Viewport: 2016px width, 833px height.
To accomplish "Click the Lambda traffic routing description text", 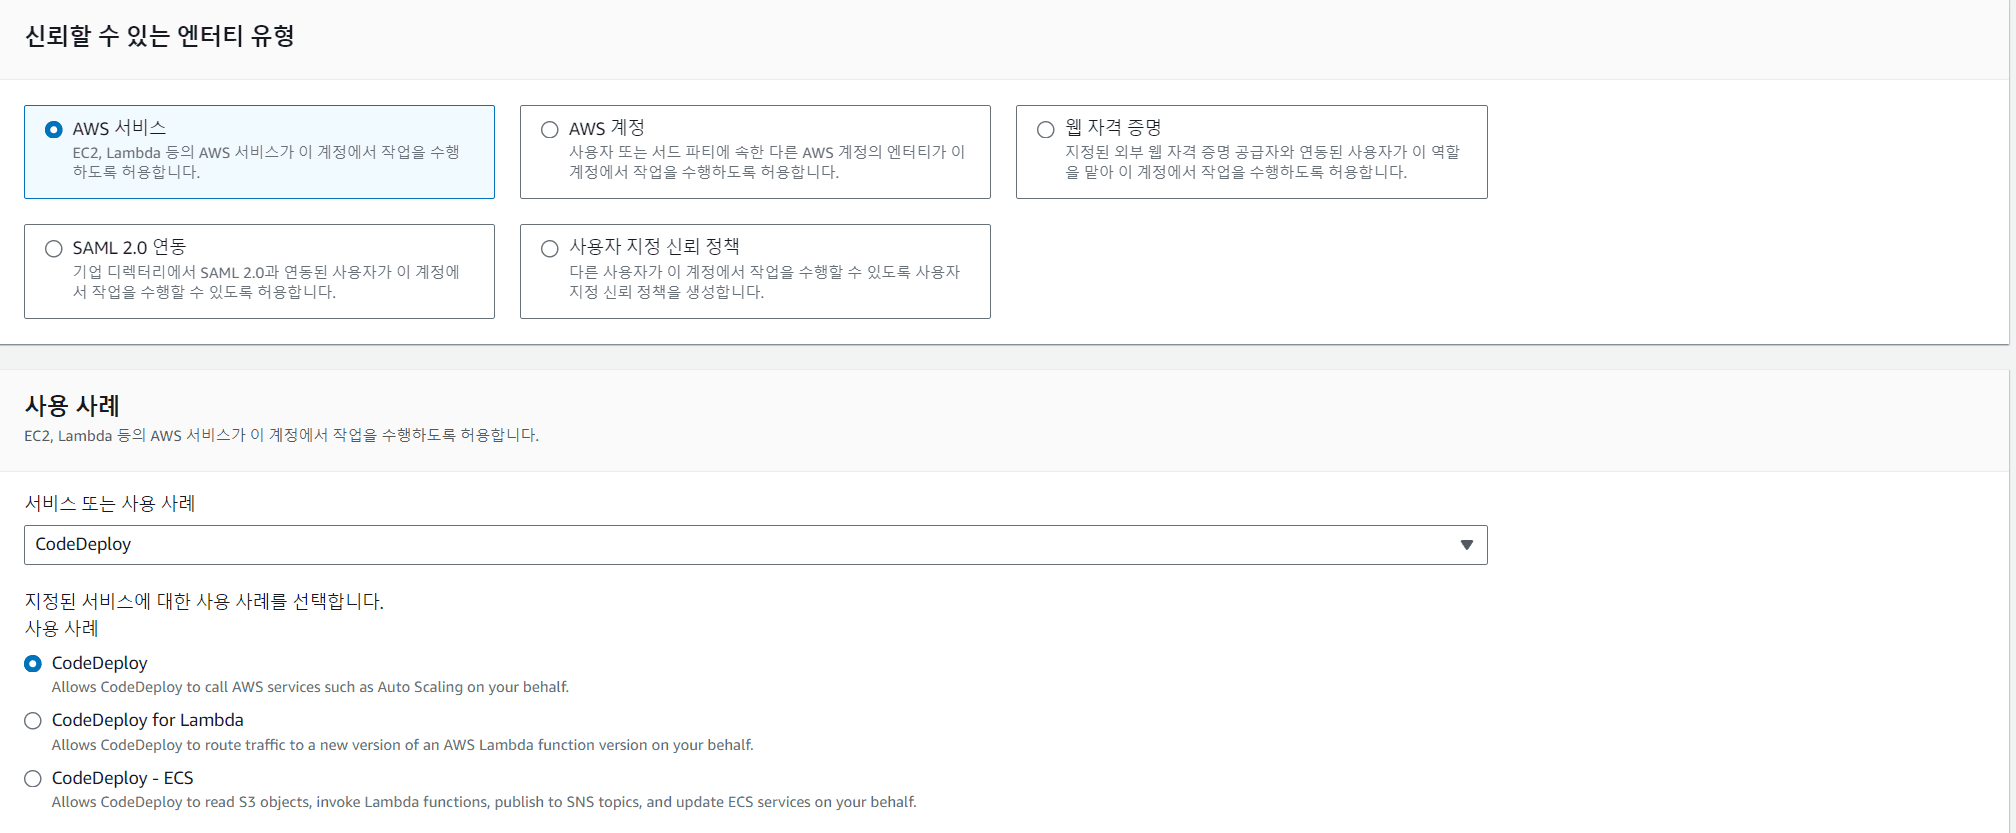I will tap(402, 745).
